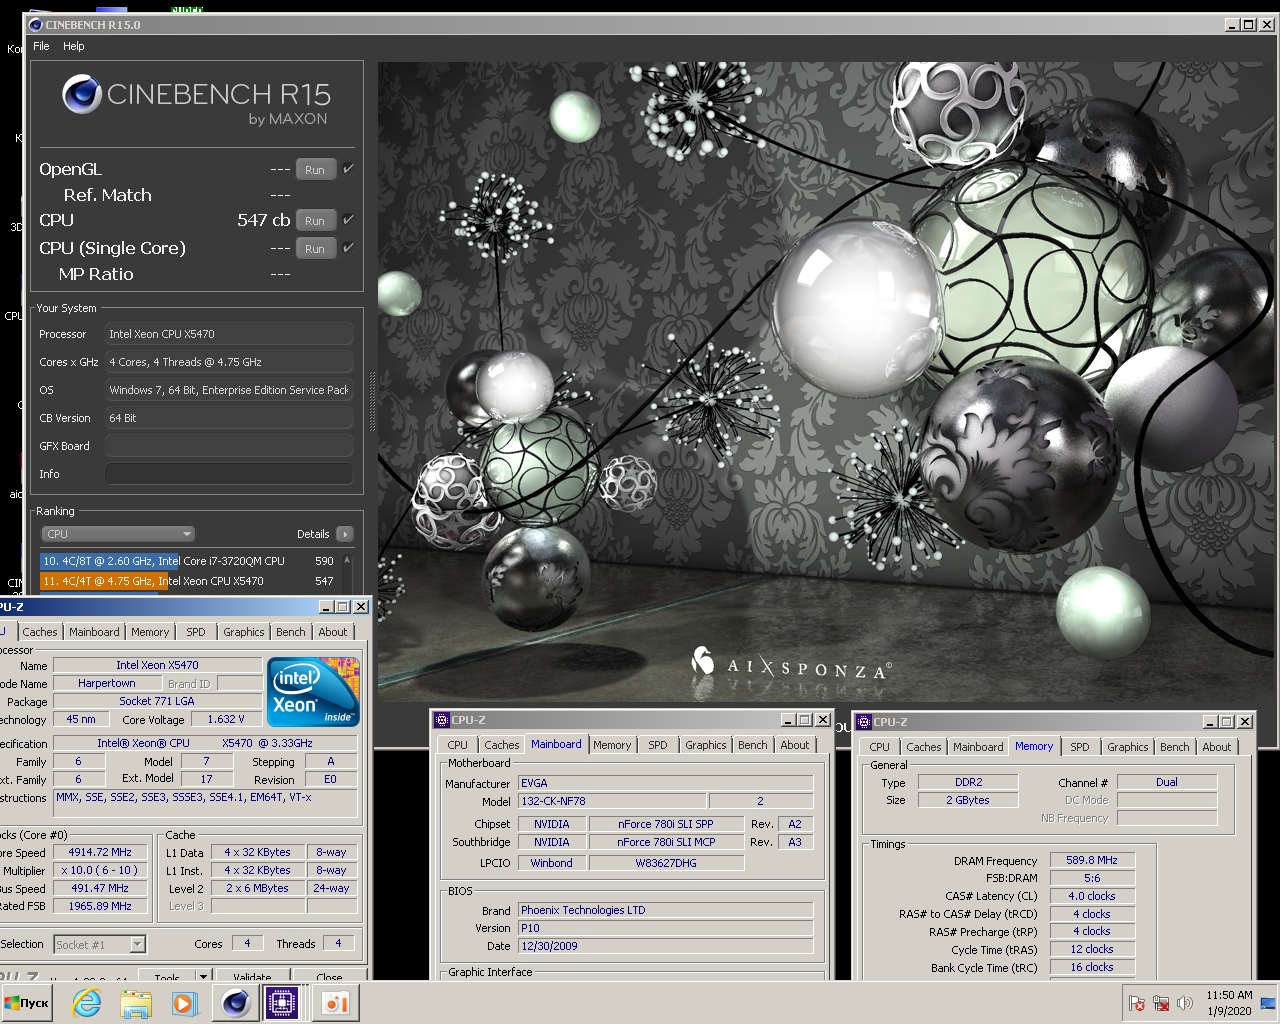The height and width of the screenshot is (1024, 1280).
Task: Click the Intel Xeon inside logo in CPU-Z
Action: tap(314, 691)
